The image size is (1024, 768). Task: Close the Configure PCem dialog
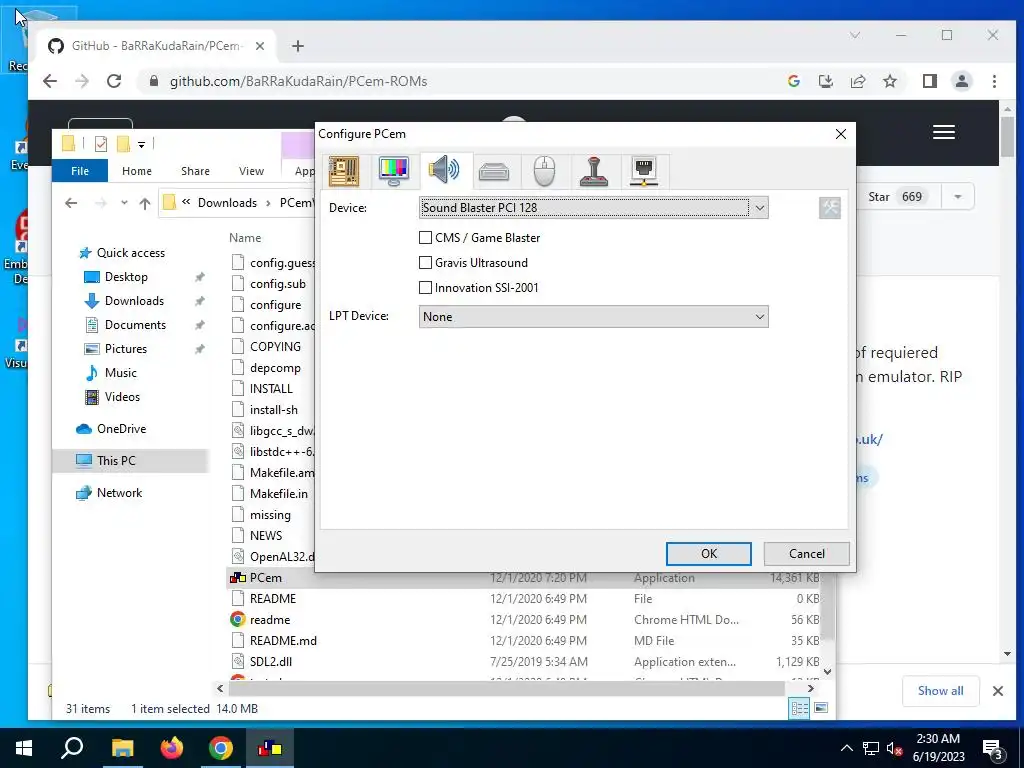[841, 134]
